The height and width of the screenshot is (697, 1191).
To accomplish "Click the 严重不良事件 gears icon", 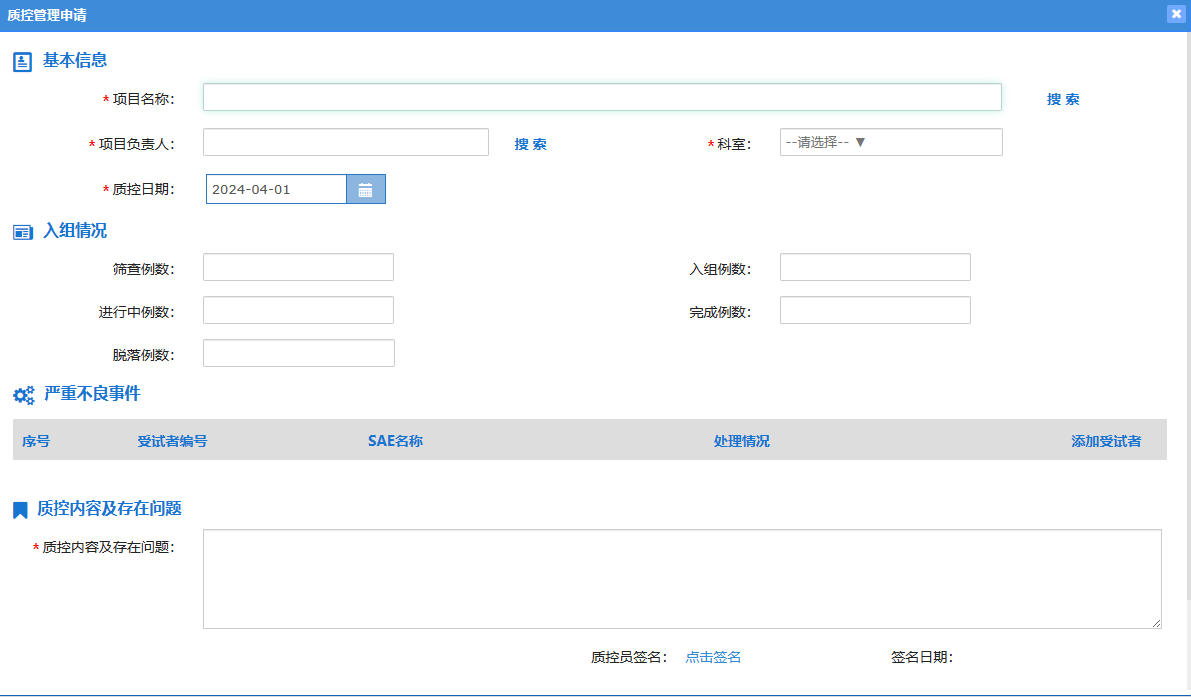I will tap(23, 395).
